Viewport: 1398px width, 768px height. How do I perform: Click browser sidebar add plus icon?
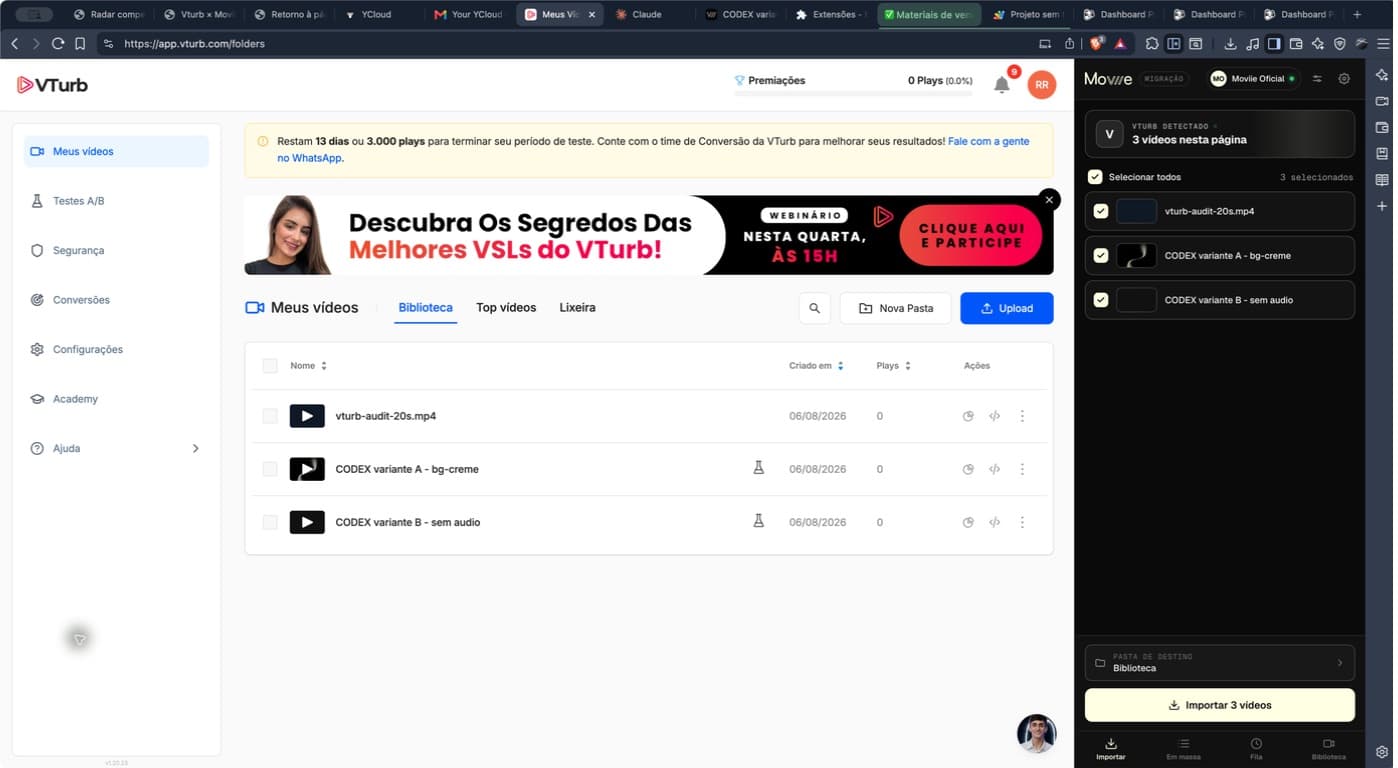(x=1382, y=206)
